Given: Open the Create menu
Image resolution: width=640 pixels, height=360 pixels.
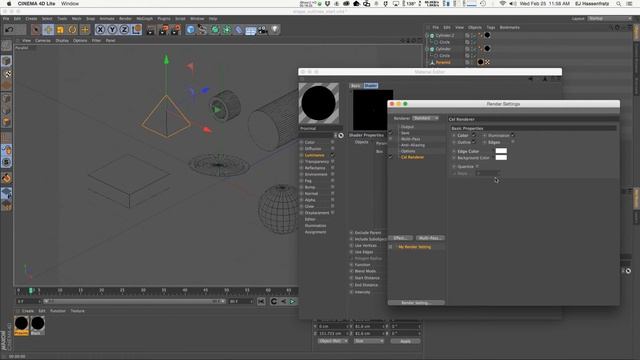Looking at the screenshot, I should (31, 19).
